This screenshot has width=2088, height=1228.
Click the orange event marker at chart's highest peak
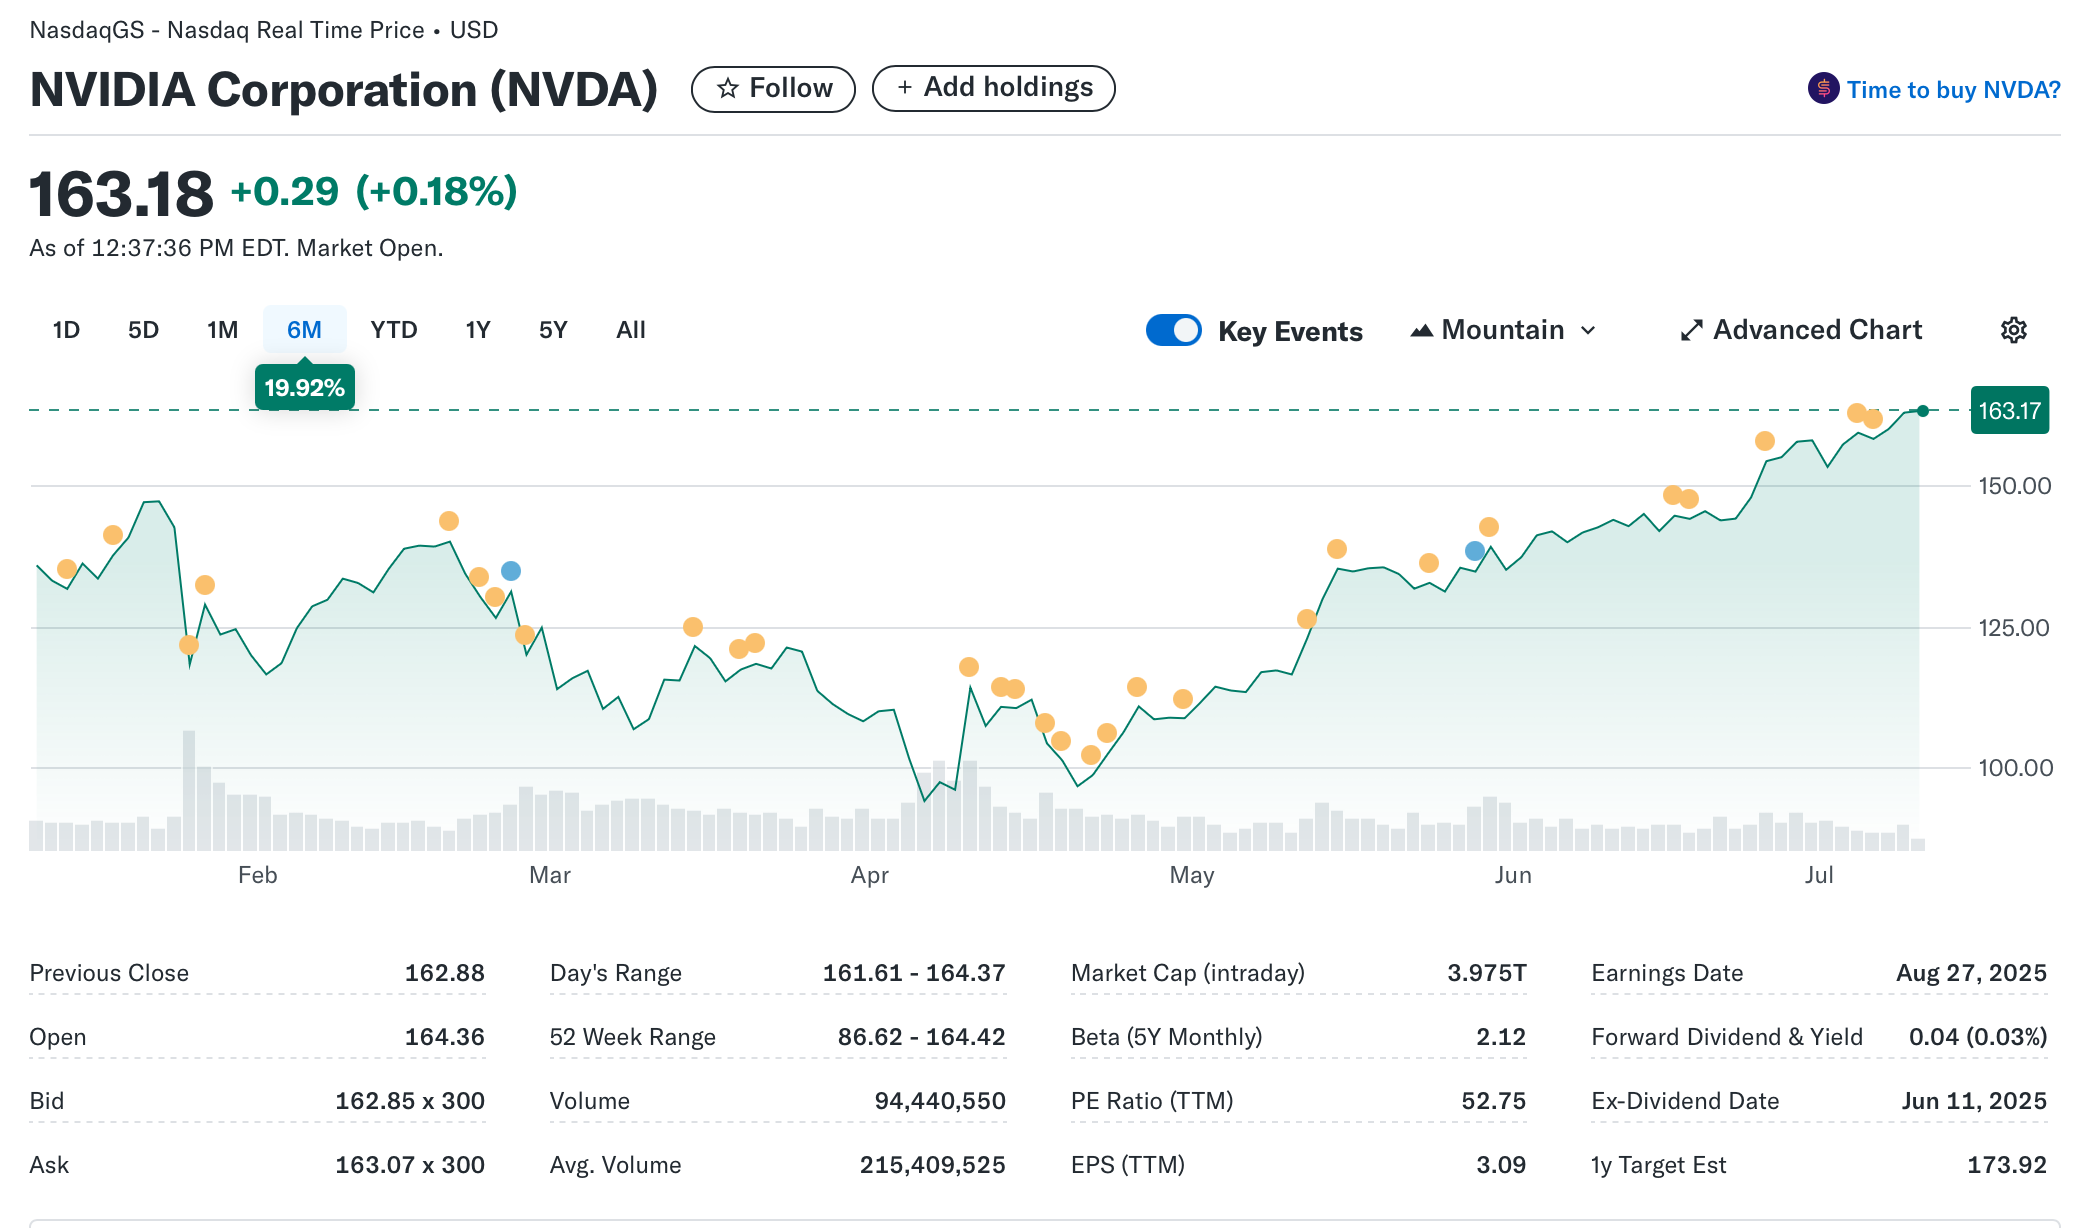pyautogui.click(x=1857, y=413)
